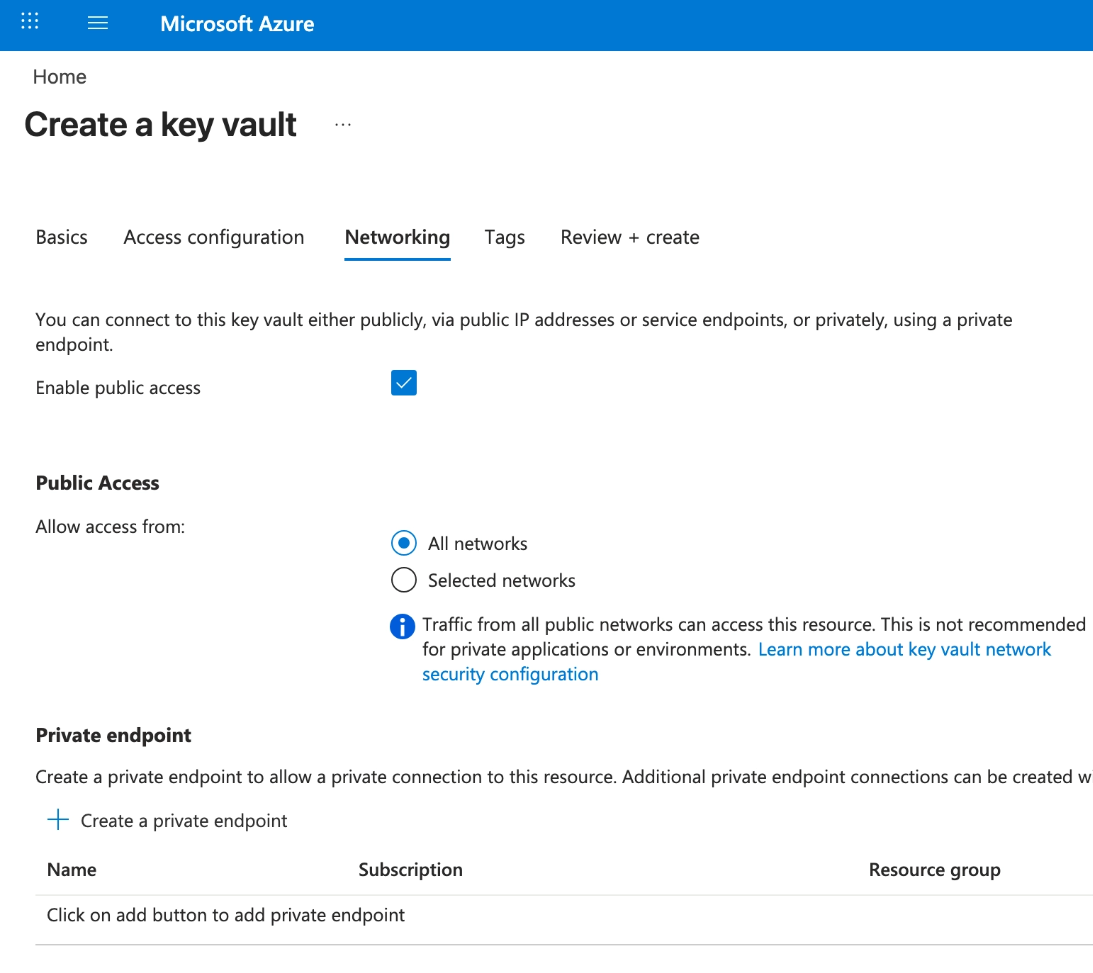Viewport: 1093px width, 973px height.
Task: Click the Resource group column header
Action: point(934,869)
